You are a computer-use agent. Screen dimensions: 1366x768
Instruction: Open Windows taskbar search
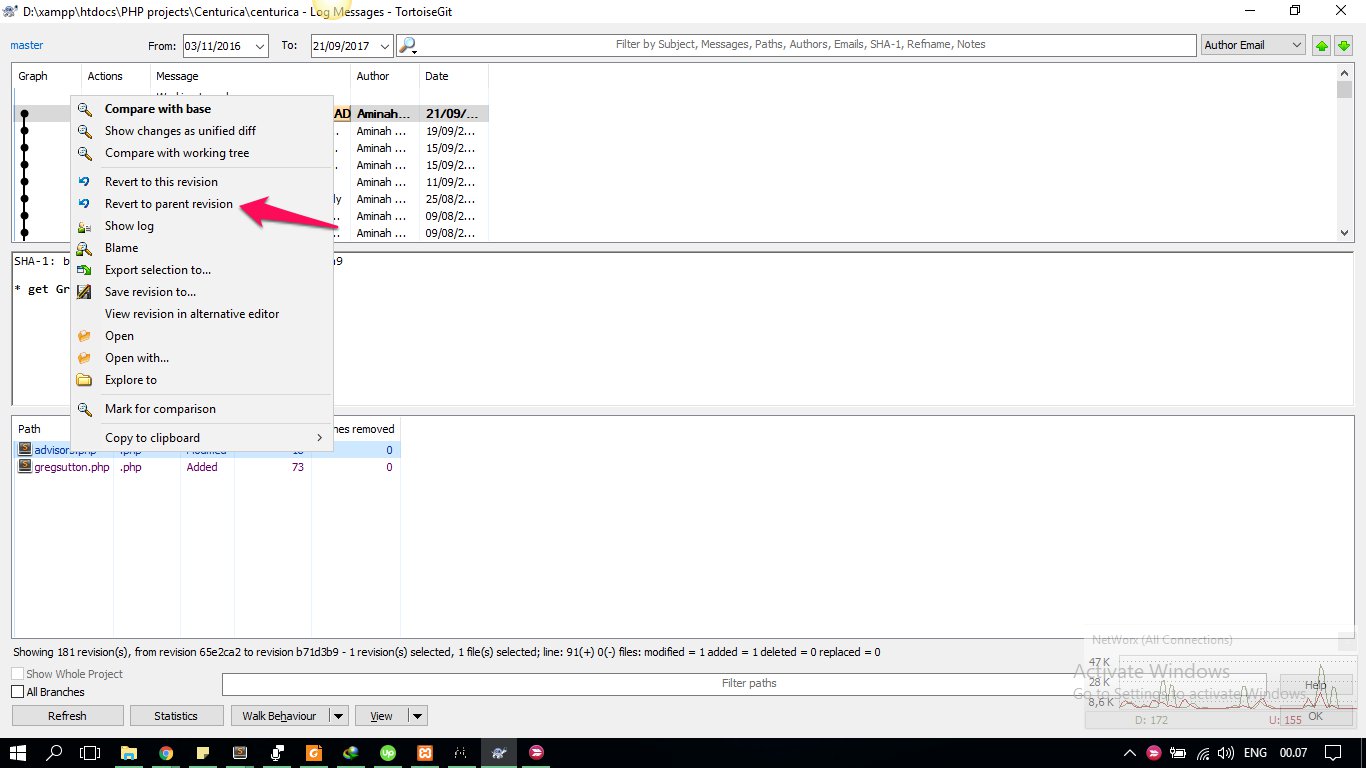pos(55,752)
